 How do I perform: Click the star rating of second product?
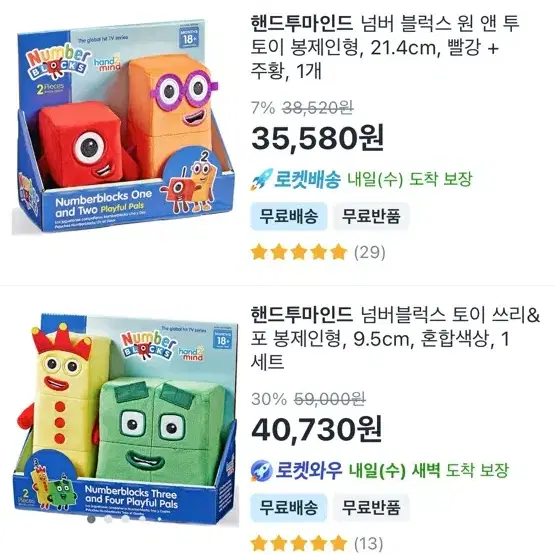299,543
